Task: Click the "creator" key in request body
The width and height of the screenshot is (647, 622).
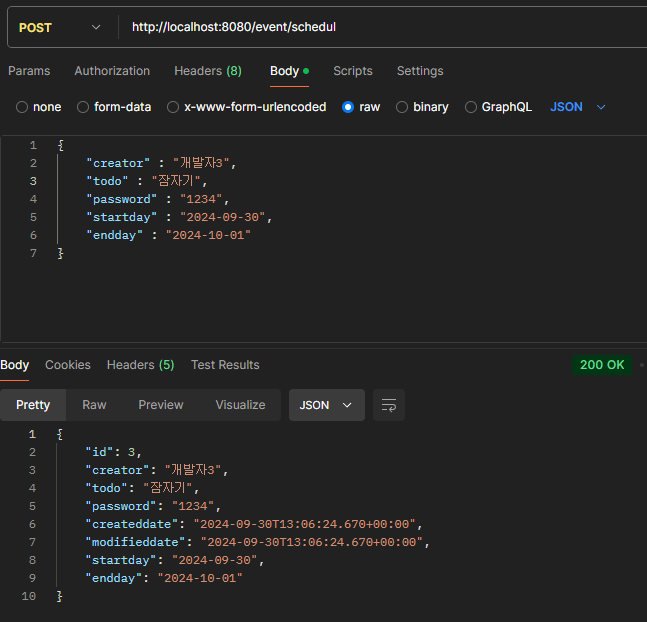Action: [x=118, y=163]
